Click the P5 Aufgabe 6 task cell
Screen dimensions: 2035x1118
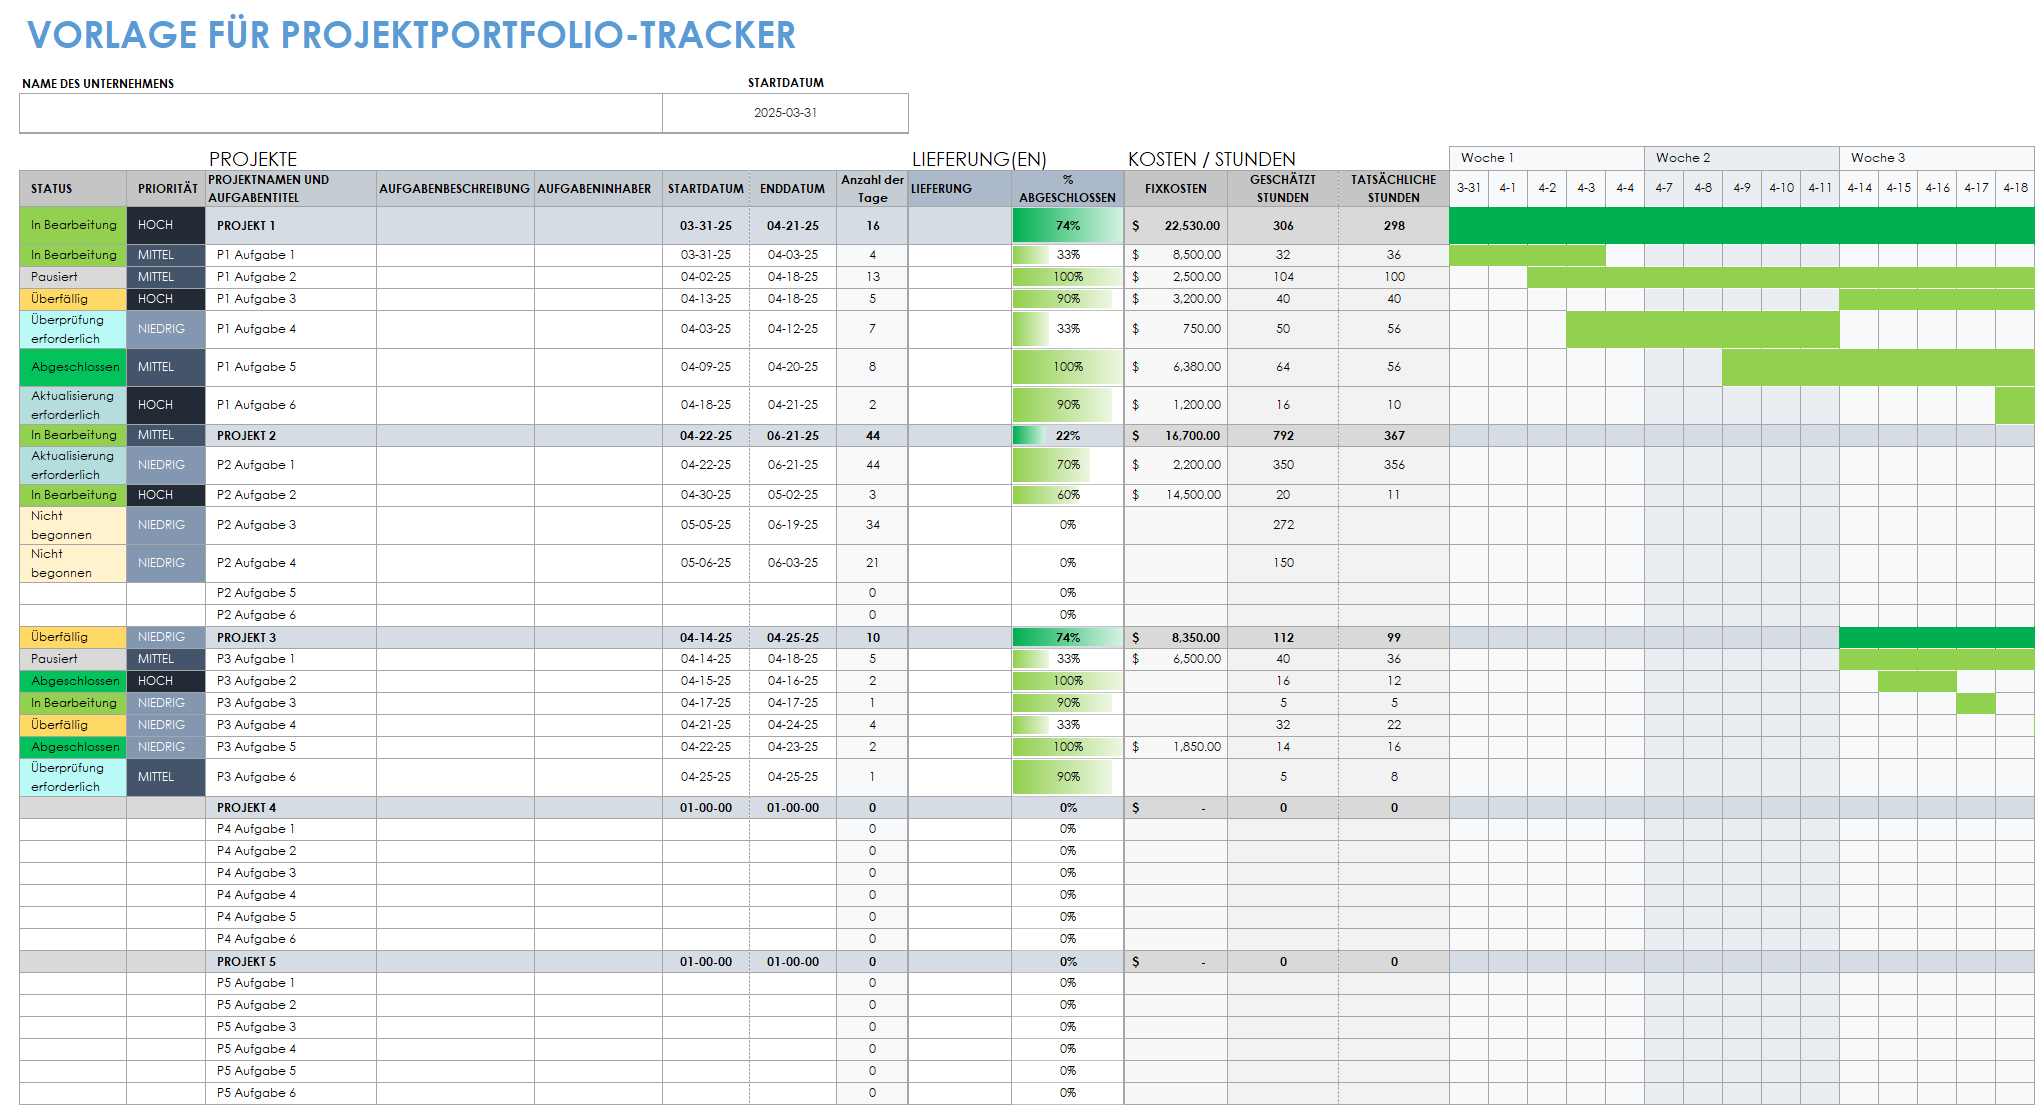[x=291, y=1094]
